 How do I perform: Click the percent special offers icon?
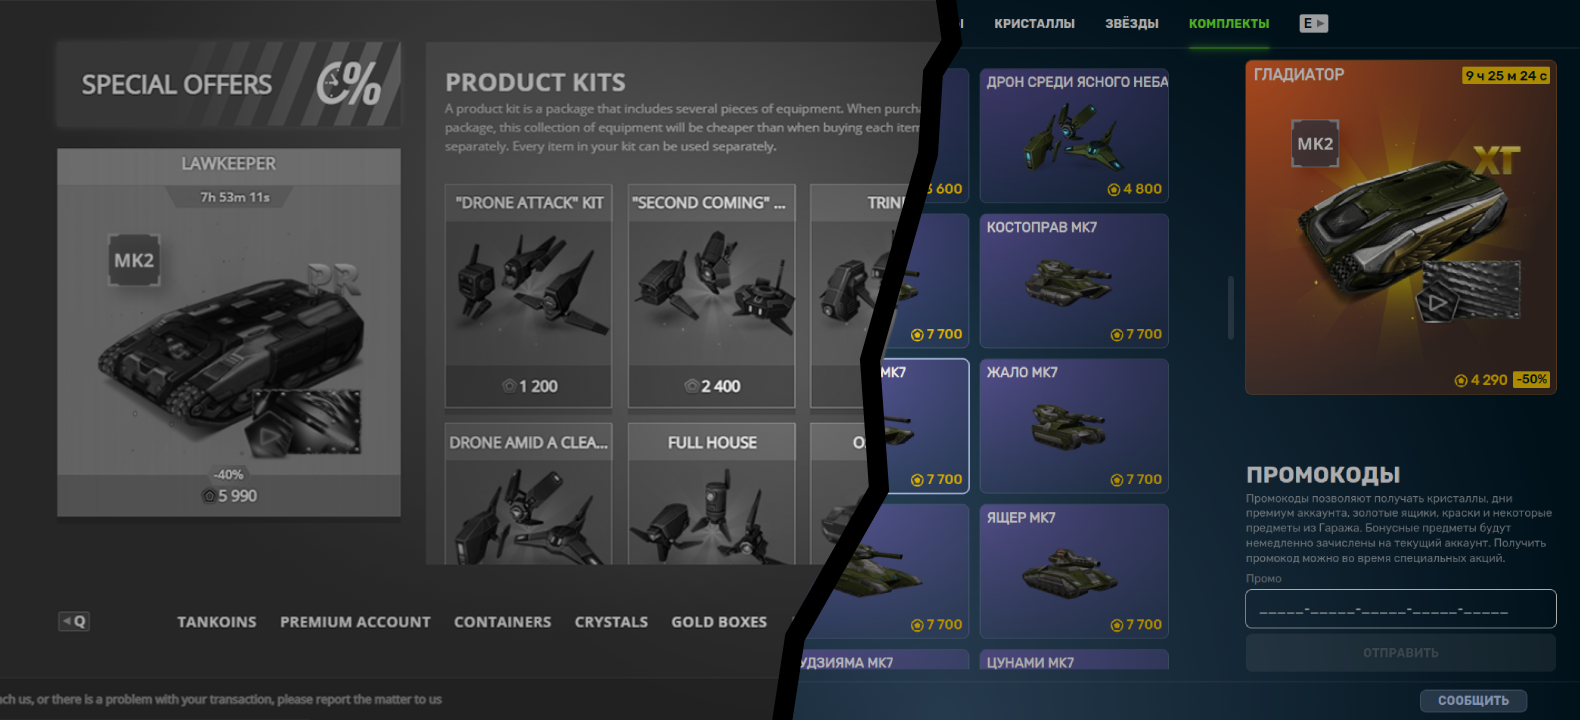(x=348, y=84)
